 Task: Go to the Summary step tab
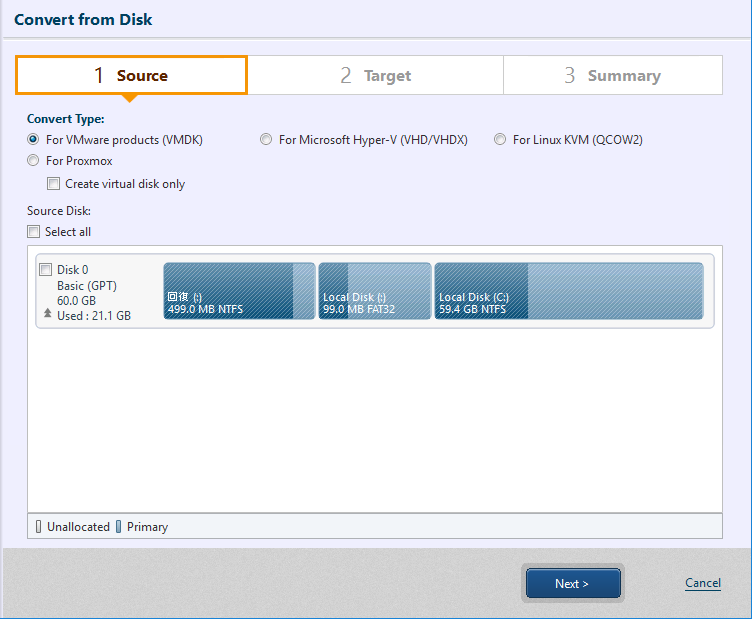pyautogui.click(x=613, y=75)
